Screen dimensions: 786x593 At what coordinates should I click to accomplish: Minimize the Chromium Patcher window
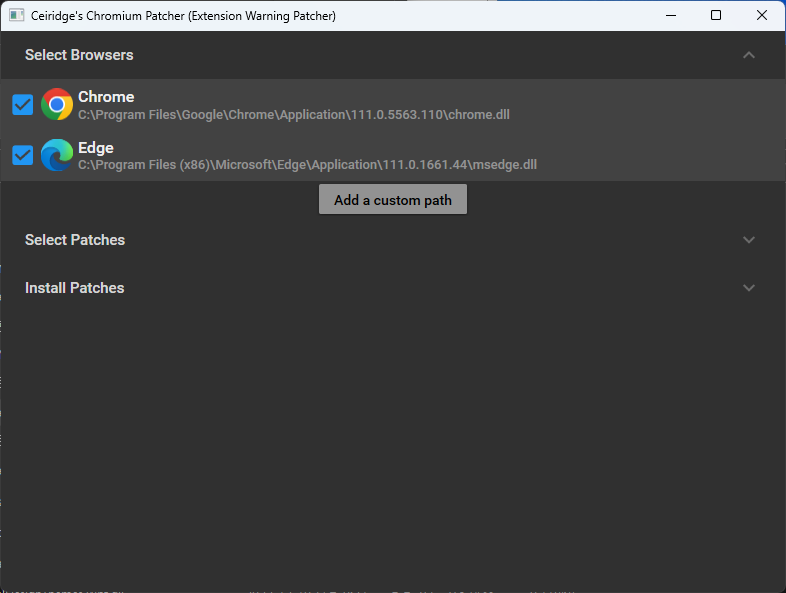pos(671,15)
